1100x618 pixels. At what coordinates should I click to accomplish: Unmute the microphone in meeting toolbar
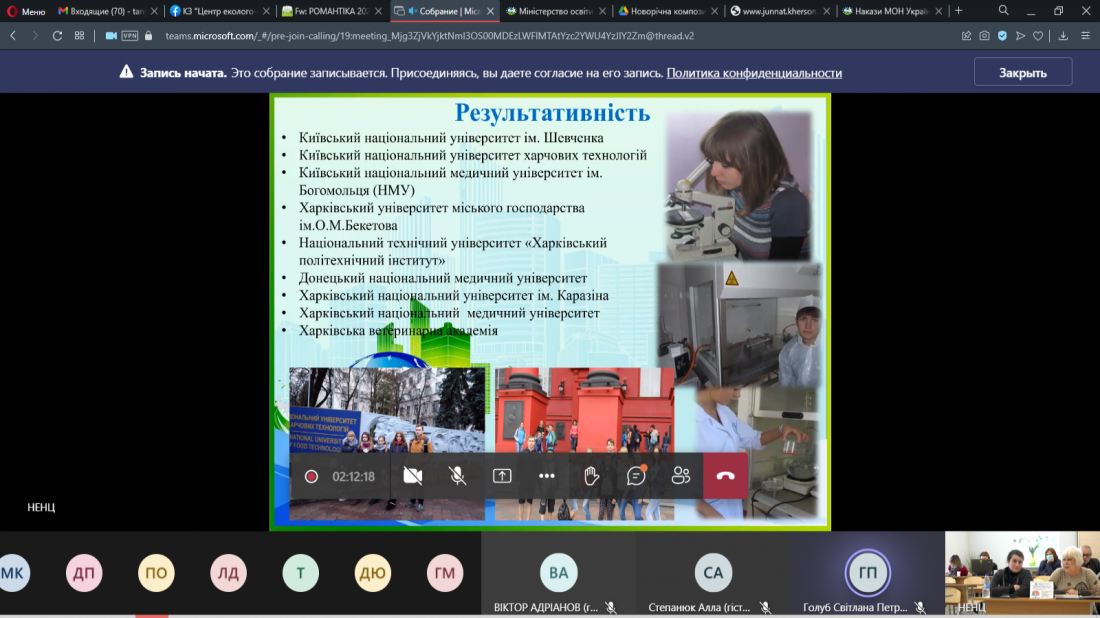[457, 476]
